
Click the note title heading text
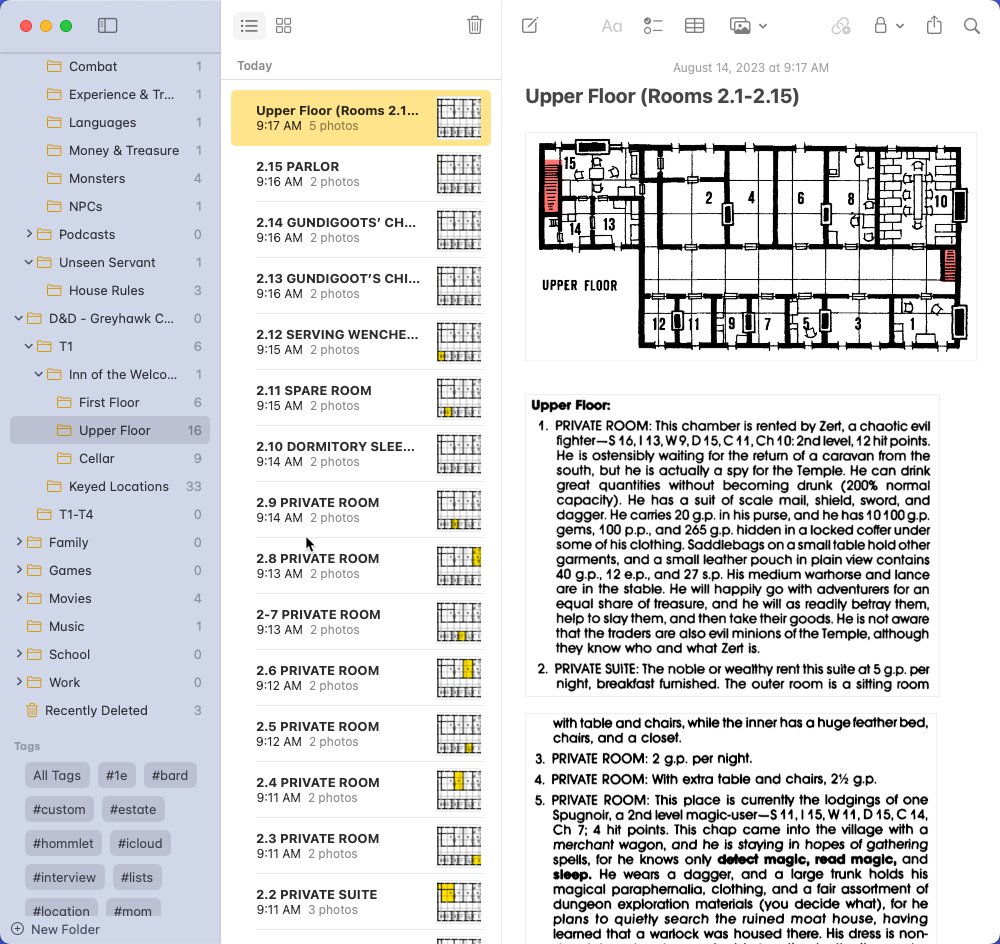(662, 96)
